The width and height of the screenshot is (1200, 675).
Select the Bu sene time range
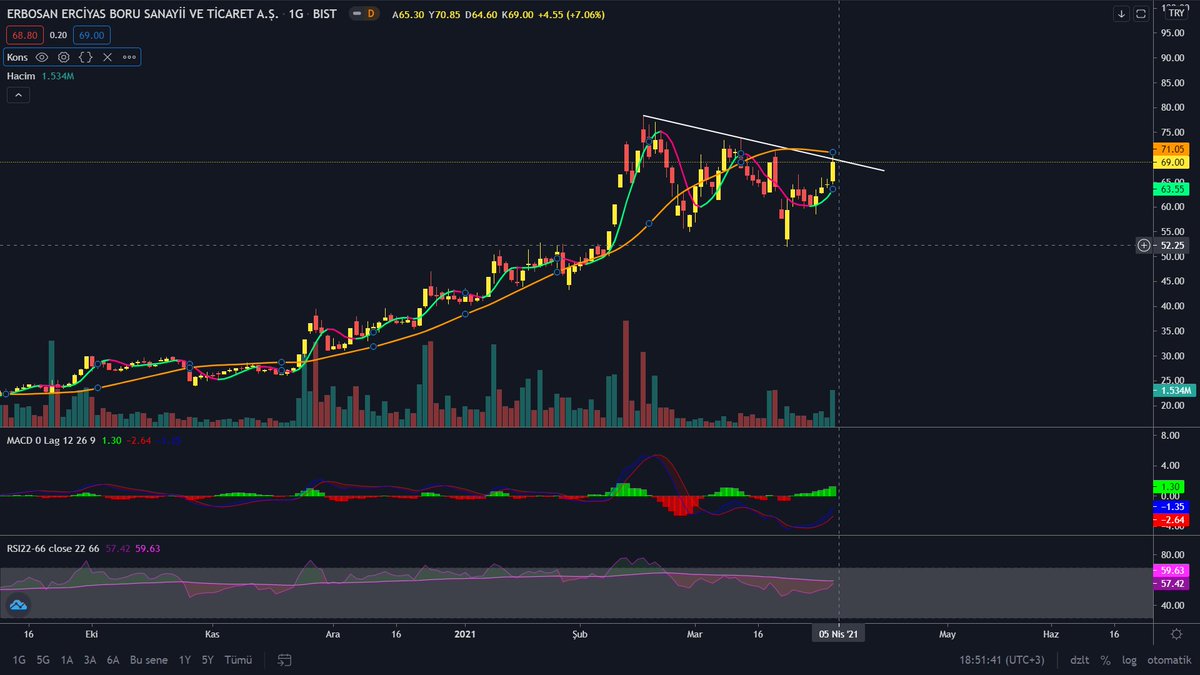(150, 660)
